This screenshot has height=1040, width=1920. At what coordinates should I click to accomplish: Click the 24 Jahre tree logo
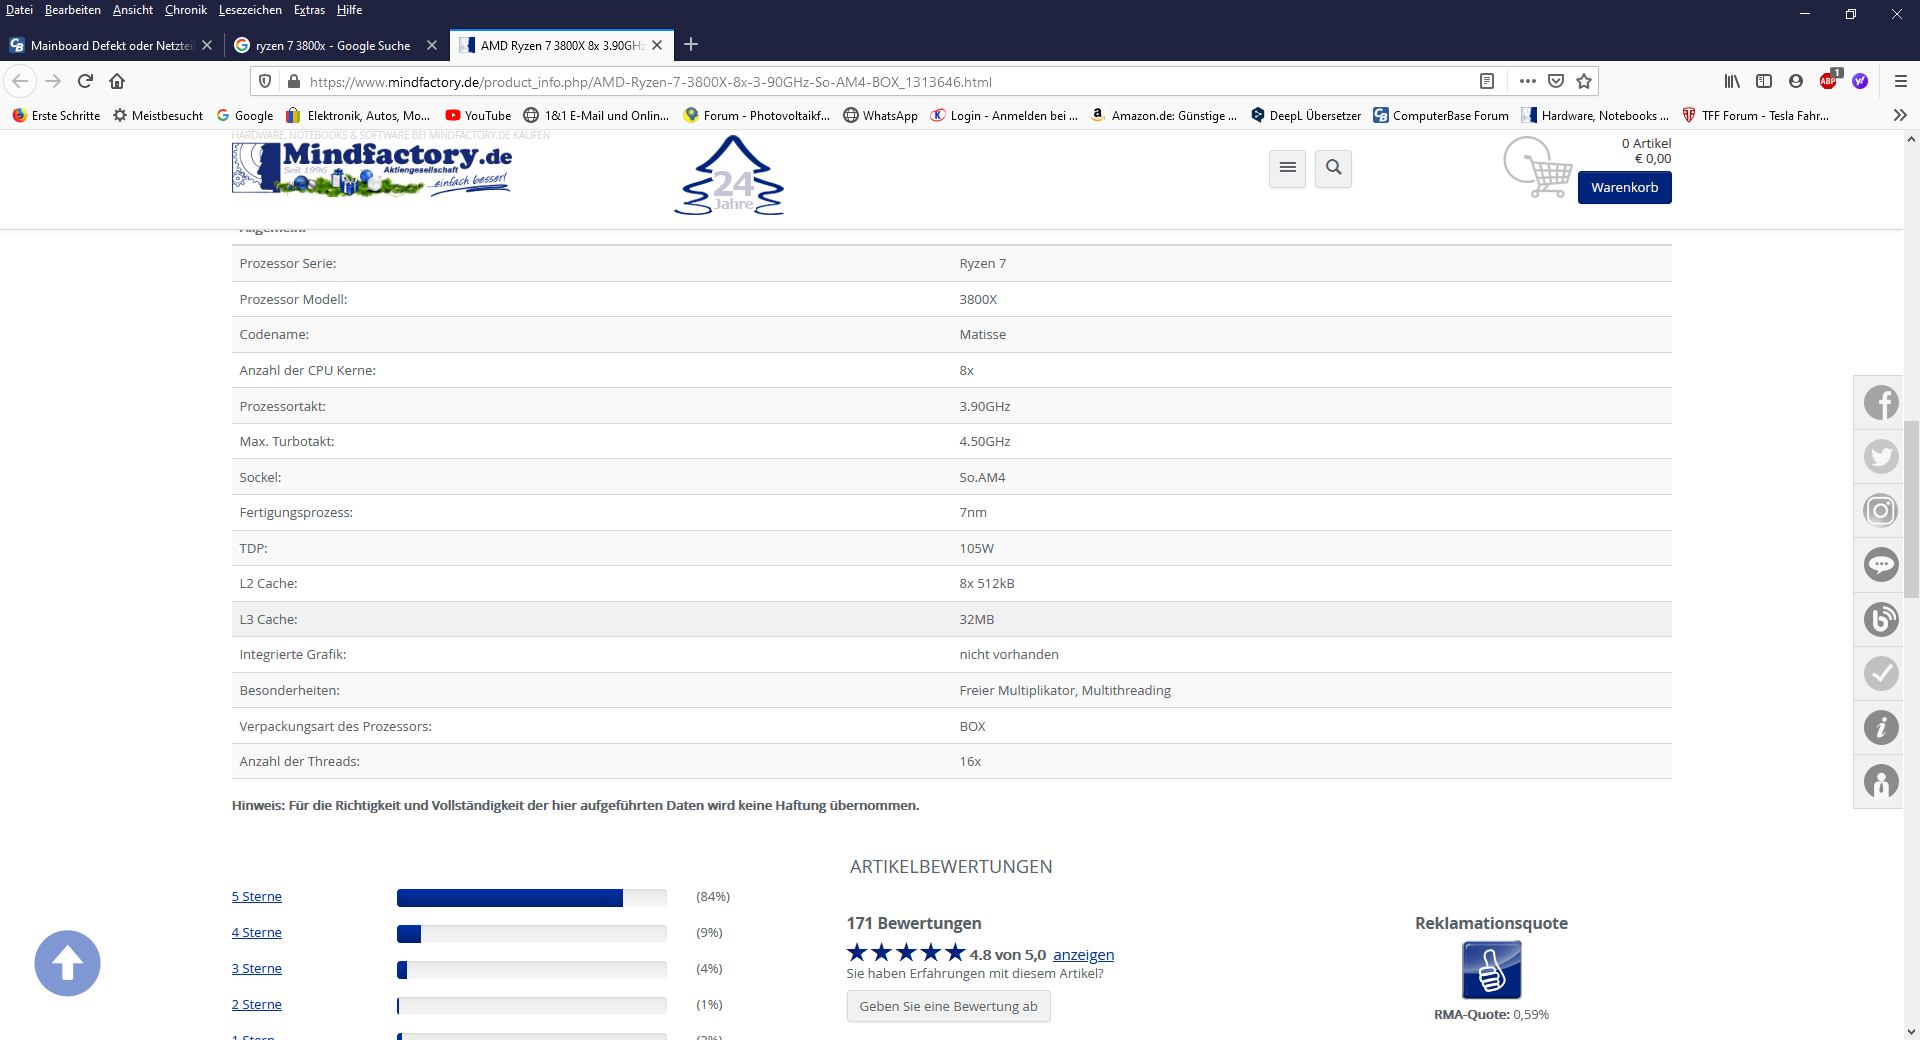point(731,176)
